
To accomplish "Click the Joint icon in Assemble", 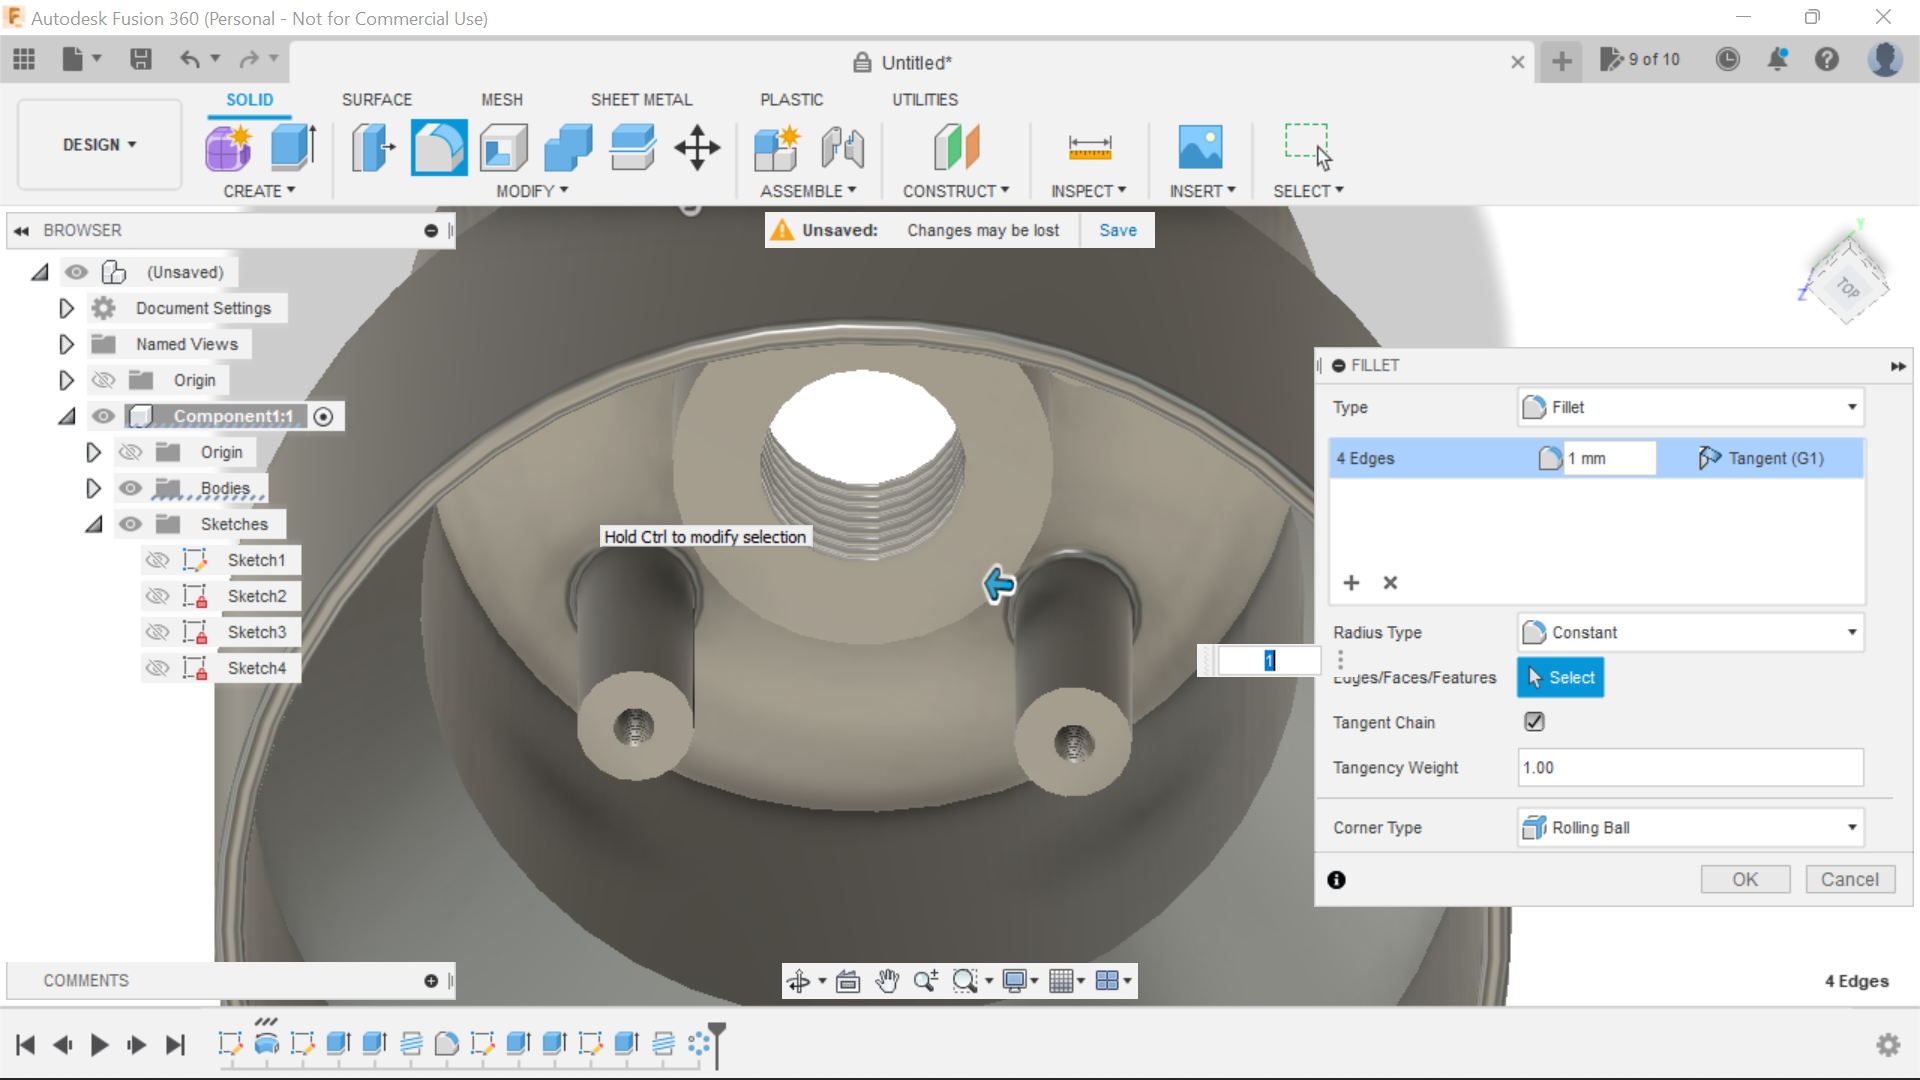I will (x=842, y=148).
